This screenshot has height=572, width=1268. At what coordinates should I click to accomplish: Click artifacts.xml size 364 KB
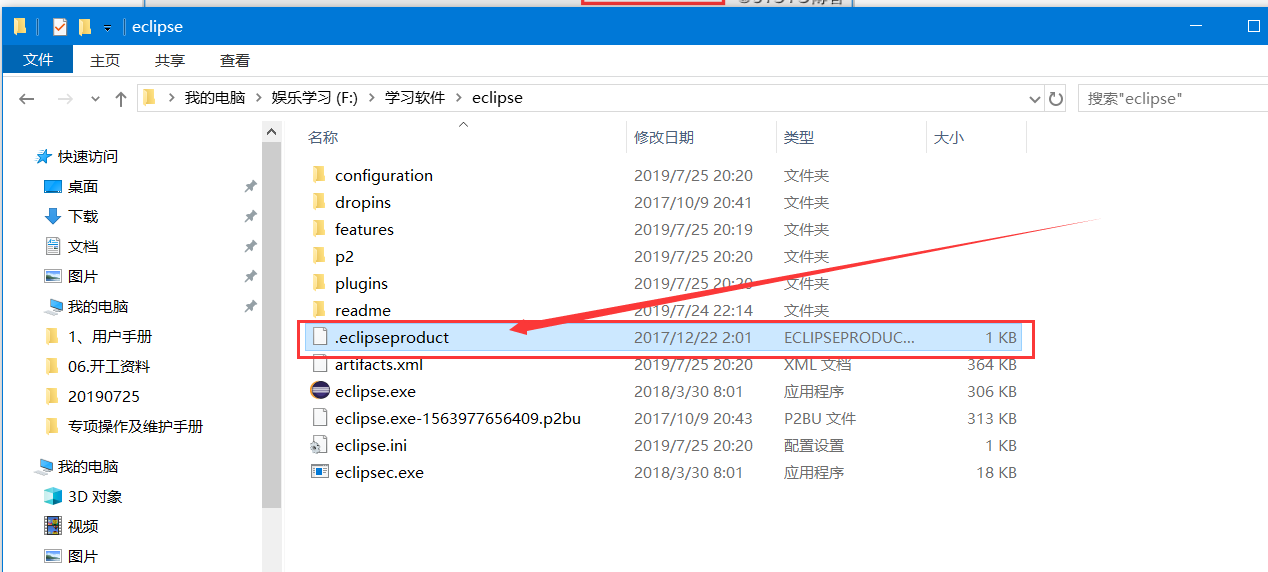(x=992, y=364)
